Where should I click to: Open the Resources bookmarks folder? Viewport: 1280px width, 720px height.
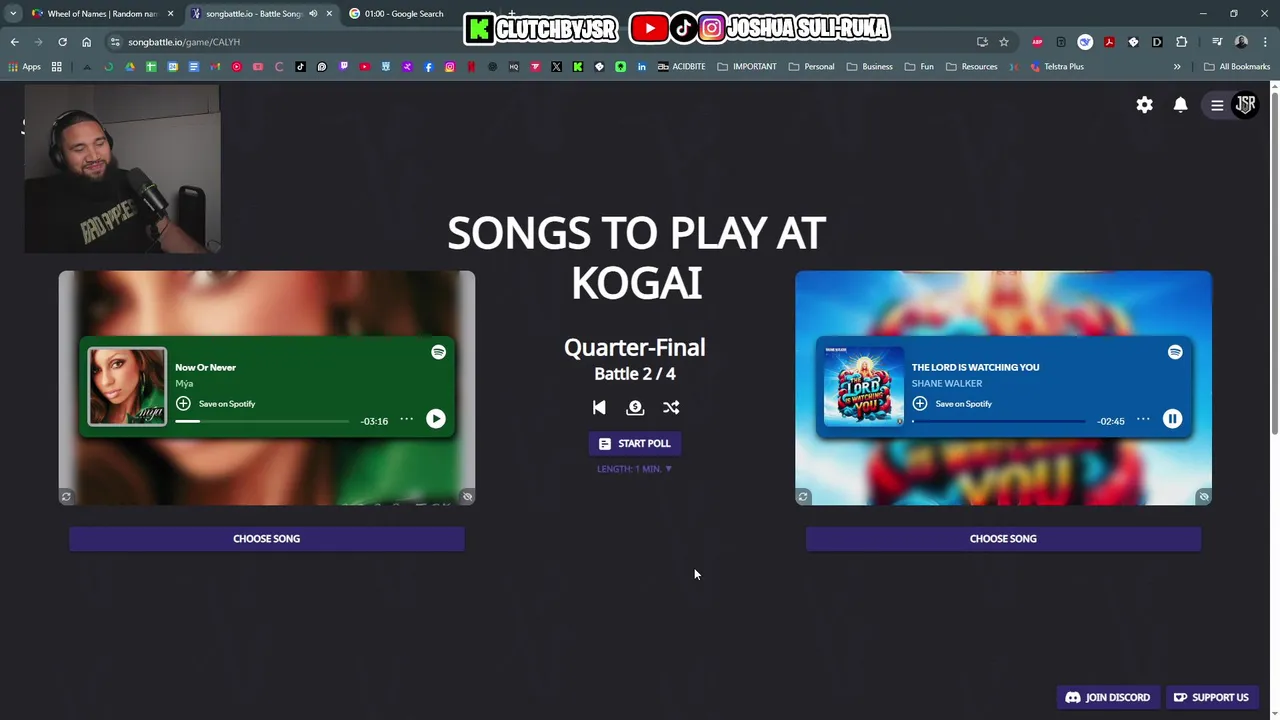pos(971,67)
